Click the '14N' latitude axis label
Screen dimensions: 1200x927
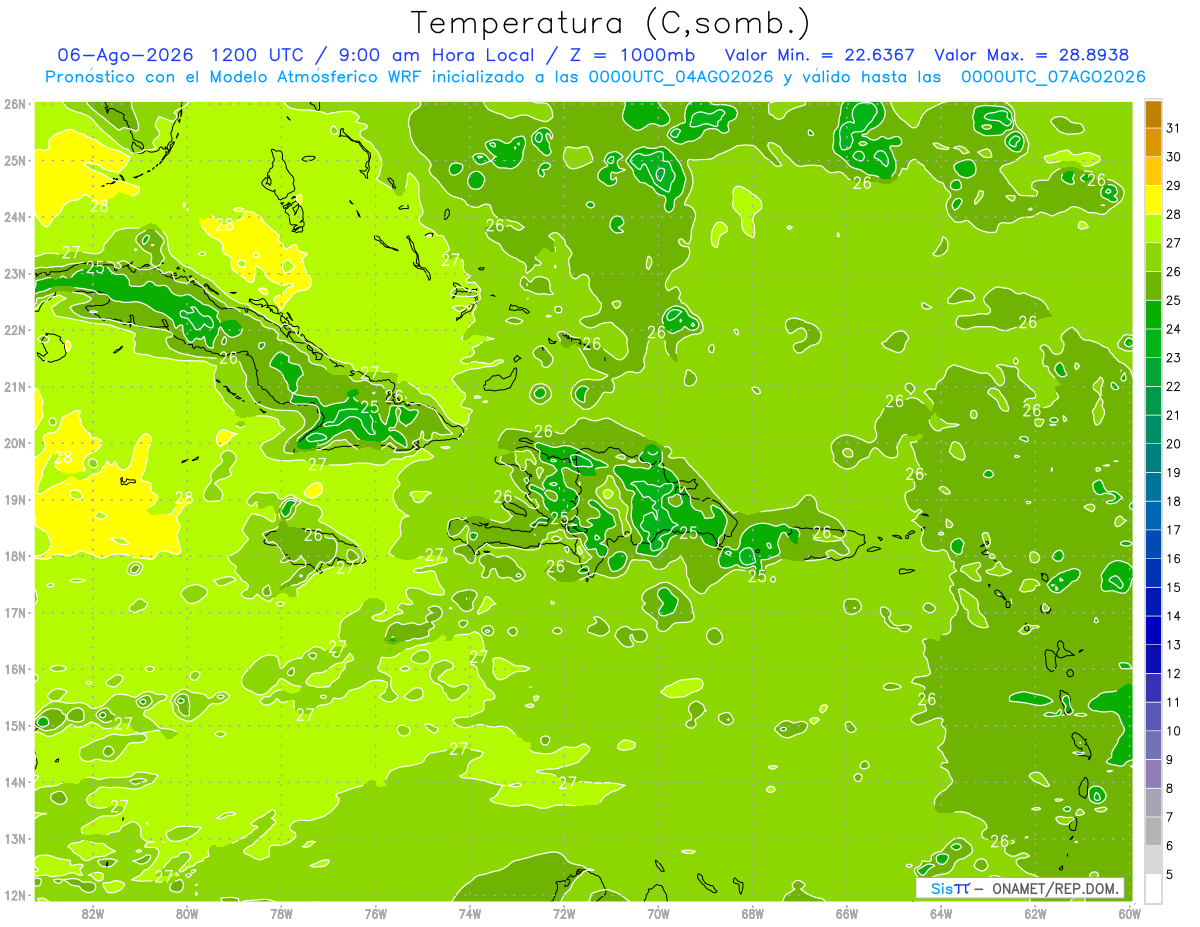click(14, 782)
